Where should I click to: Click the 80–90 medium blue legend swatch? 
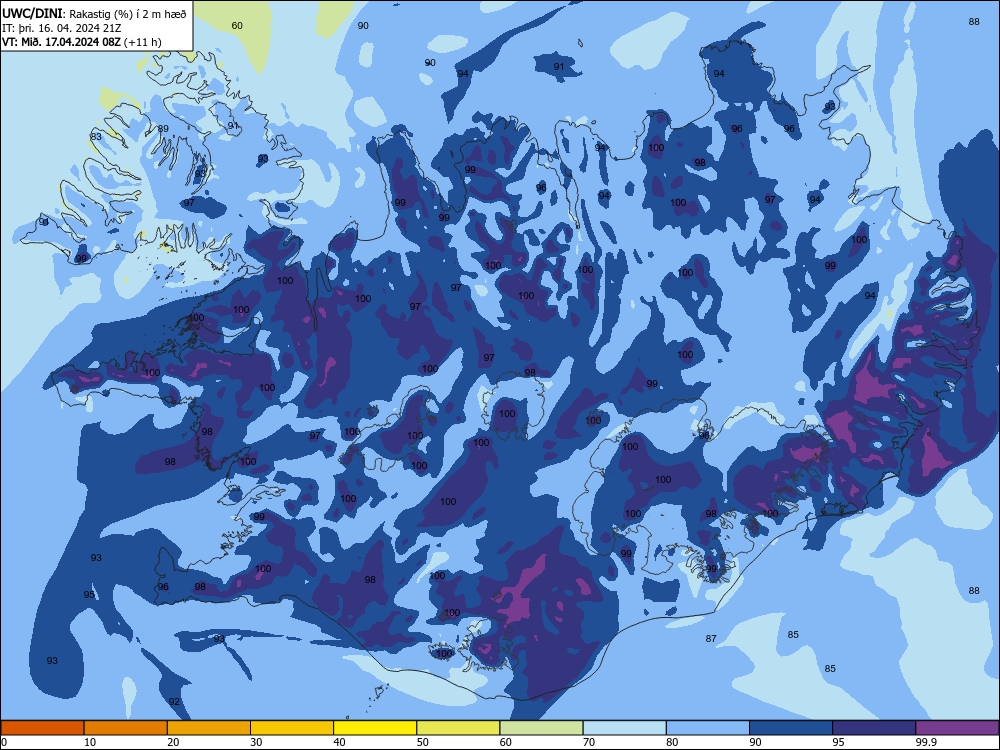point(708,728)
